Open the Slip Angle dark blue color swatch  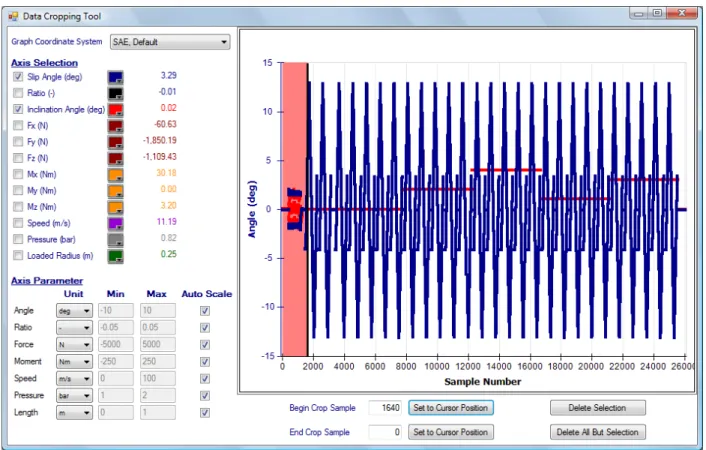pos(115,77)
